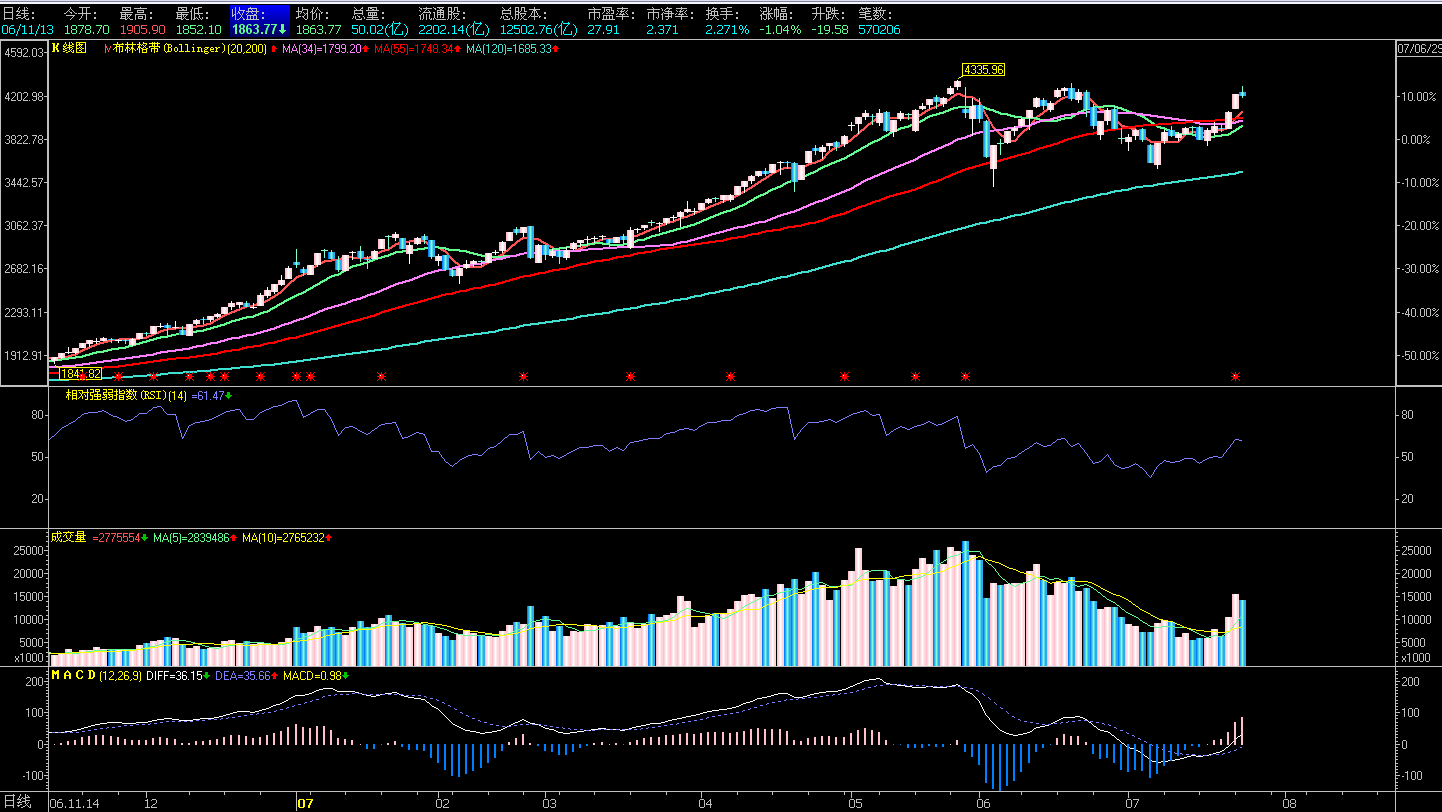Click the 1912.91 price axis label
The height and width of the screenshot is (812, 1442).
click(24, 356)
